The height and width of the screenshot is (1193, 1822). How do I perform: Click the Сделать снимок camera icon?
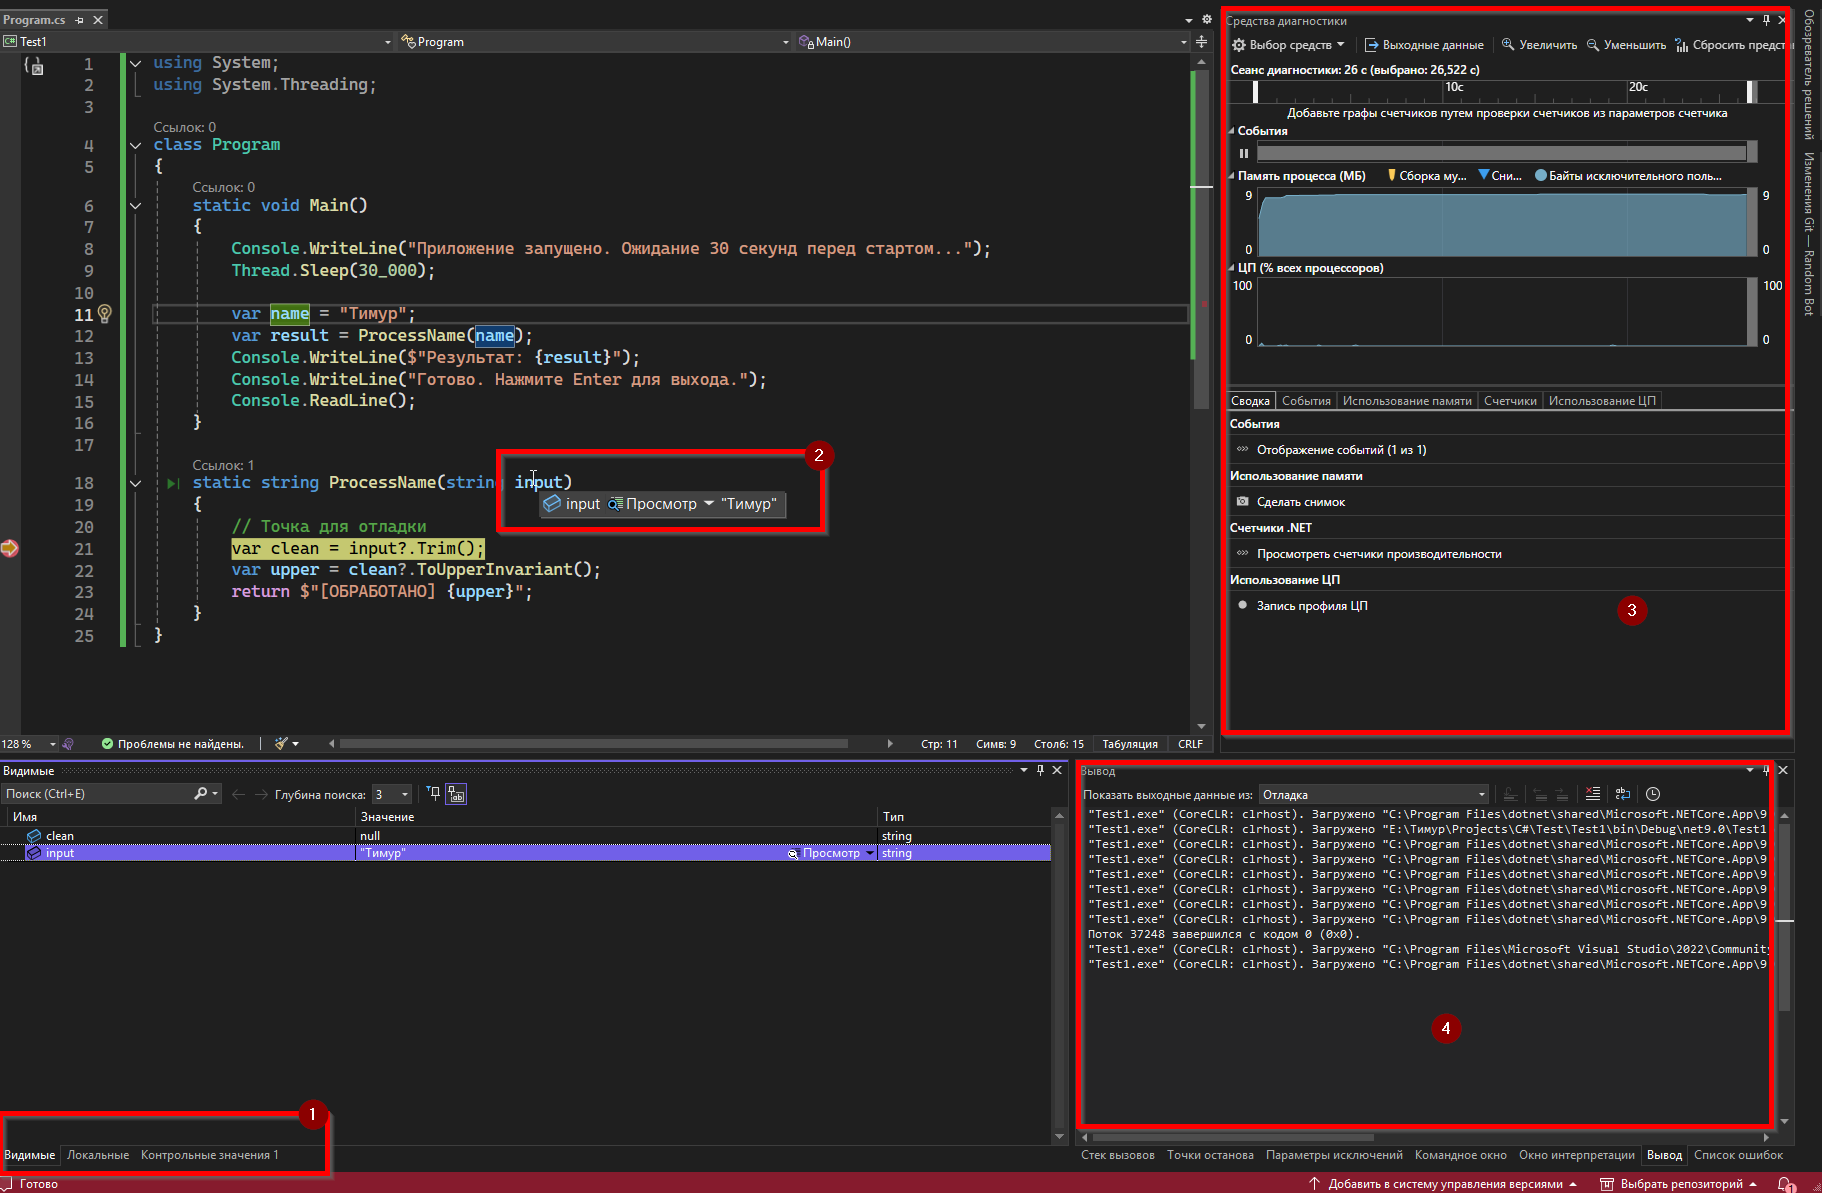[1243, 502]
